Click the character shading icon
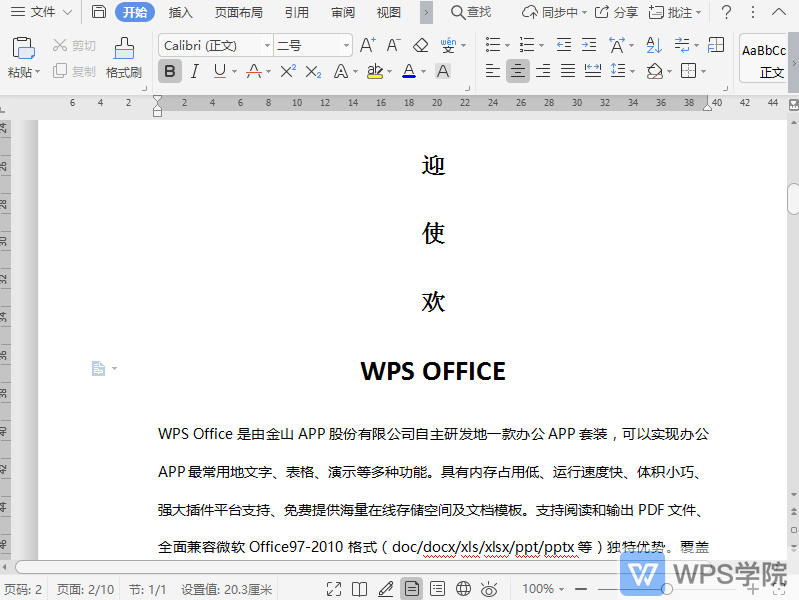Screen dimensions: 799x600 443,71
